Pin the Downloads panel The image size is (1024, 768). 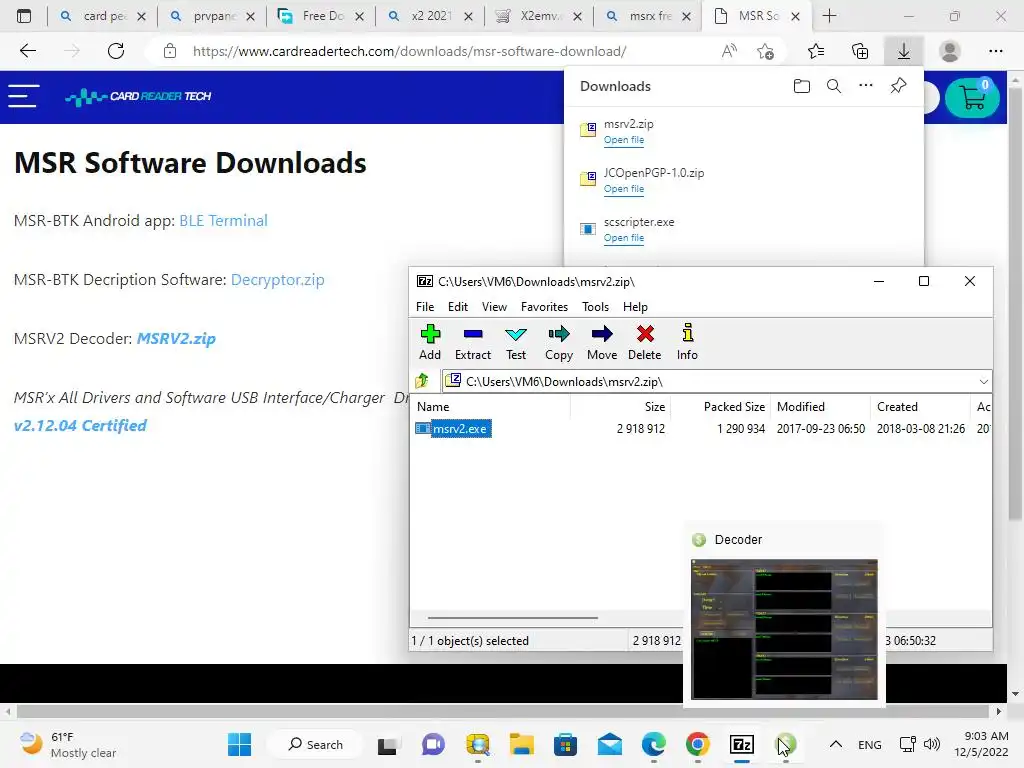[x=899, y=86]
